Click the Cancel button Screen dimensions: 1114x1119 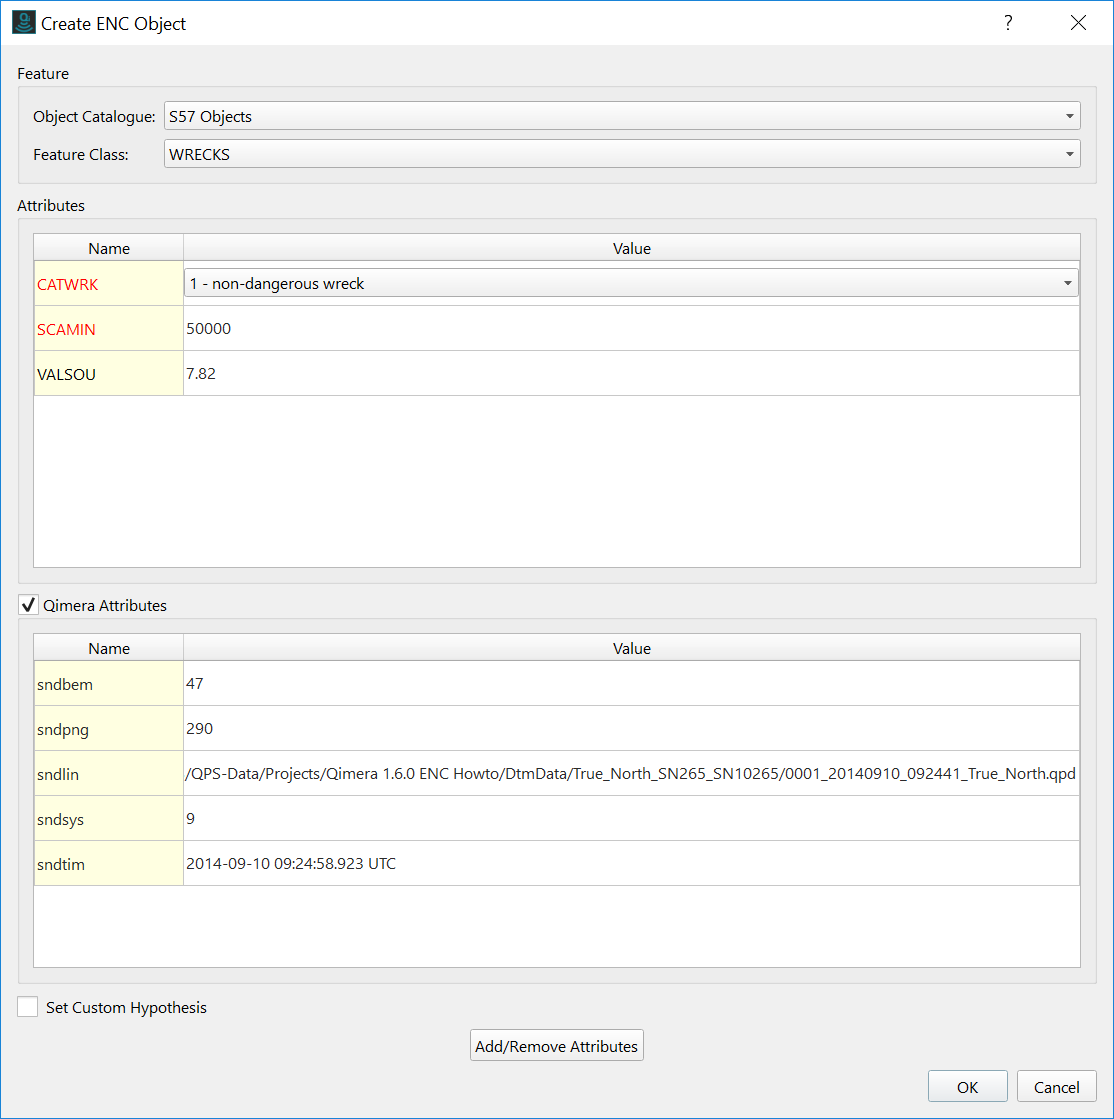[1056, 1087]
